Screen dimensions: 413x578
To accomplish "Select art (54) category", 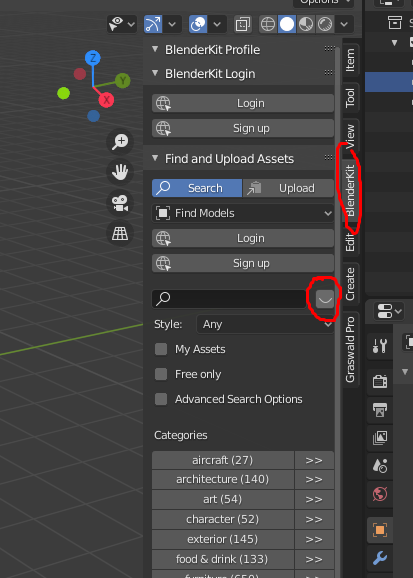I will [223, 499].
